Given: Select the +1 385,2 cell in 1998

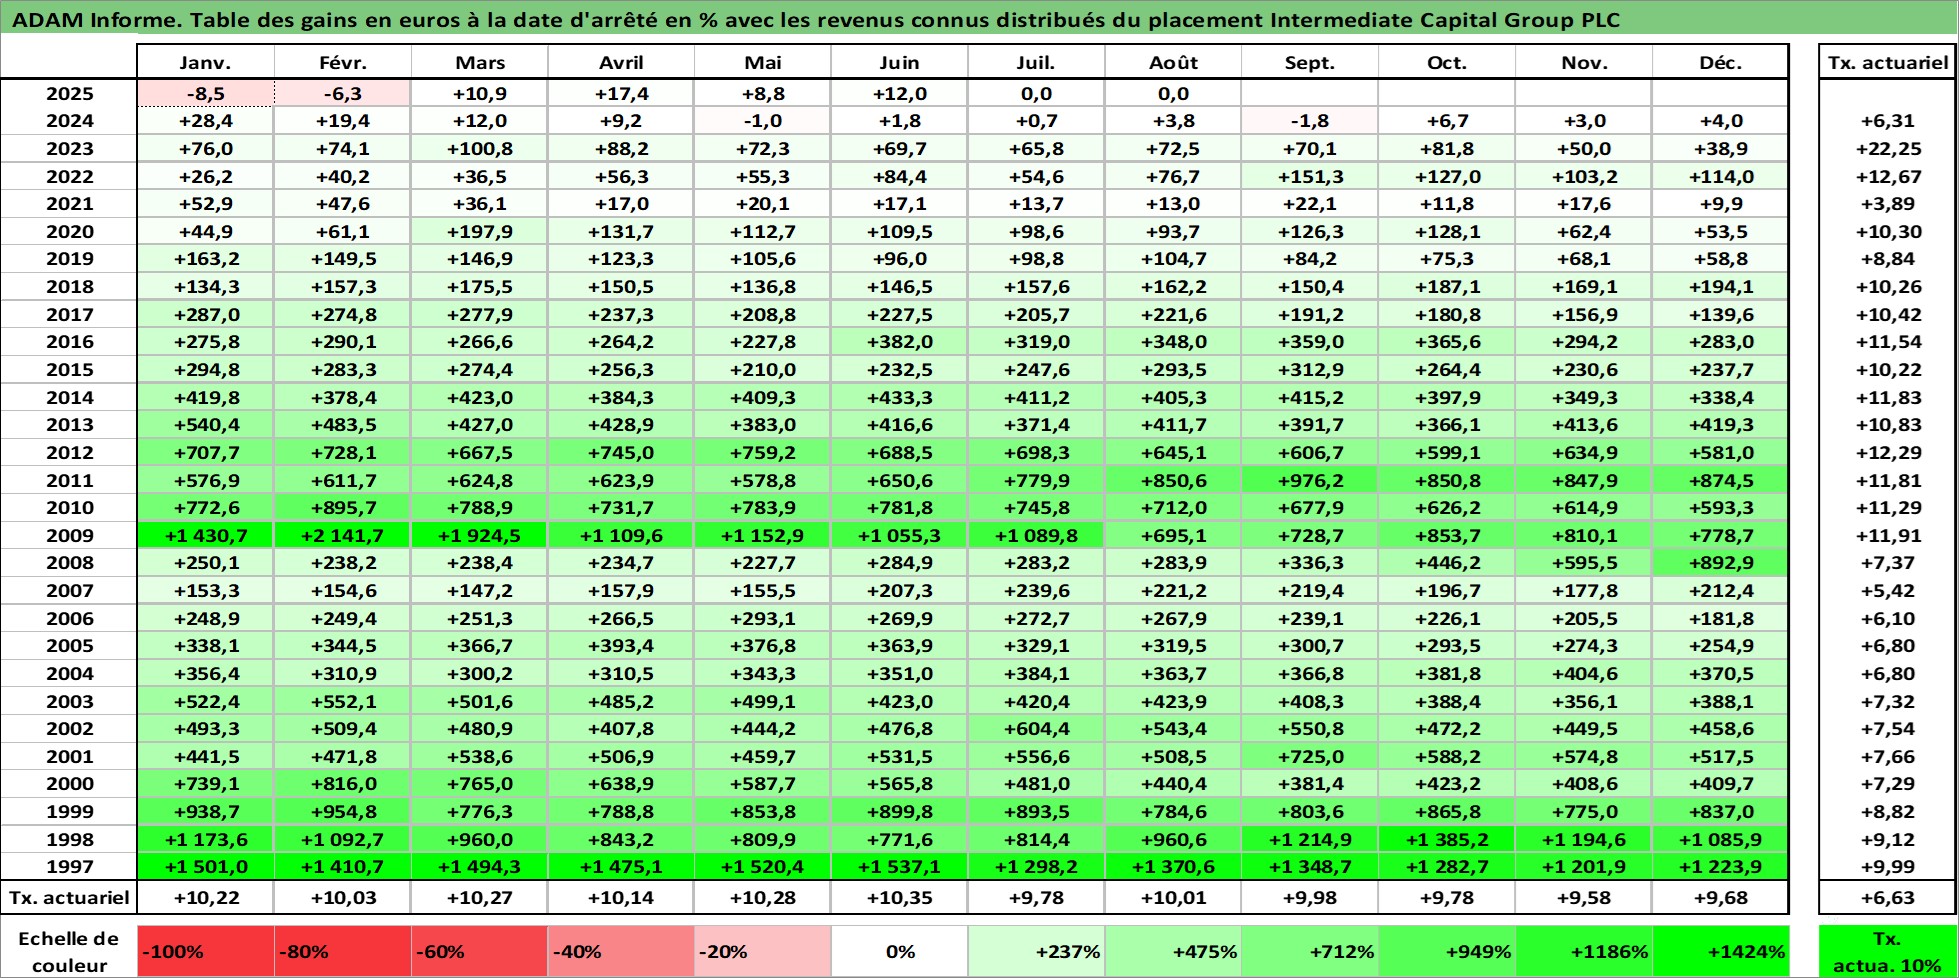Looking at the screenshot, I should point(1447,839).
